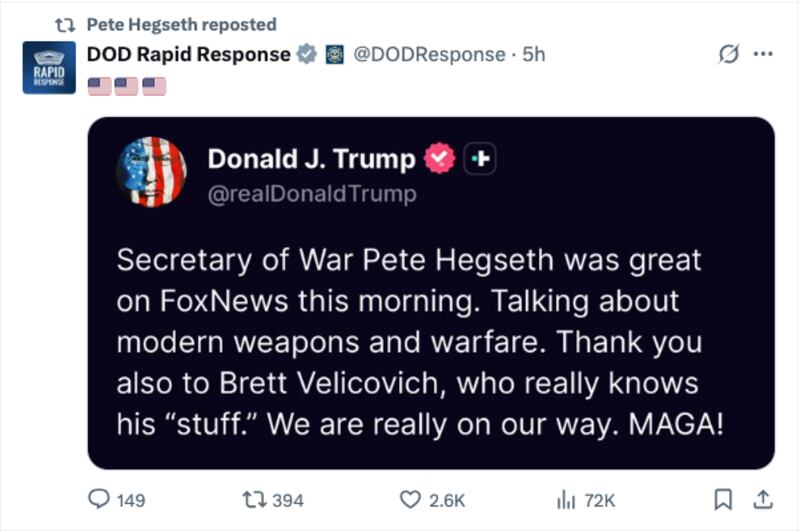Click the DOD affiliation badge icon
This screenshot has height=532, width=800.
(335, 54)
